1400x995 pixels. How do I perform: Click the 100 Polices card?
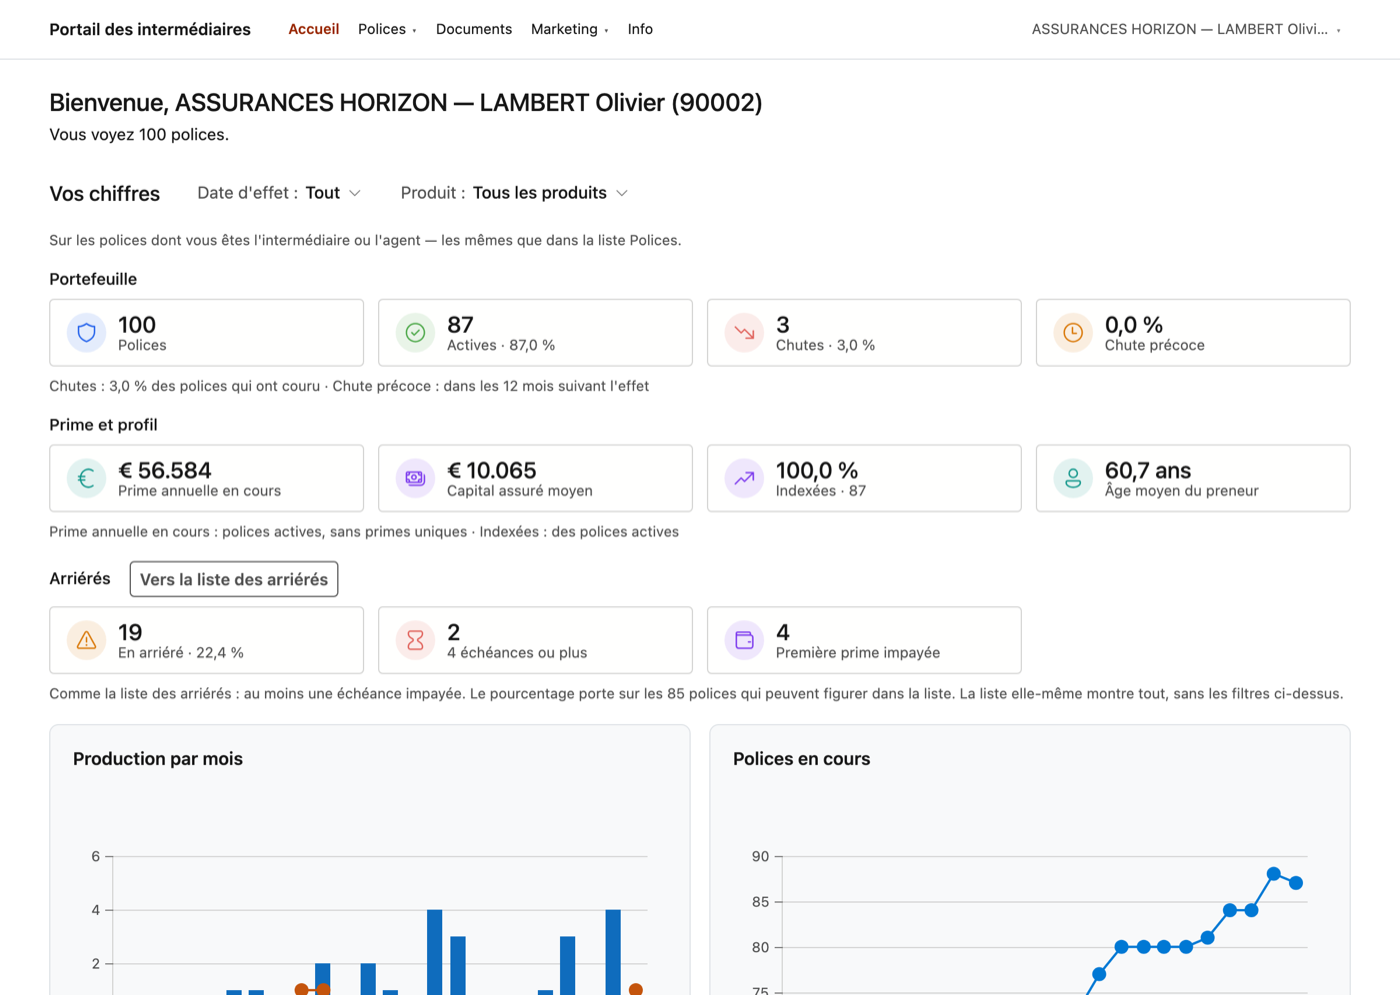tap(207, 333)
